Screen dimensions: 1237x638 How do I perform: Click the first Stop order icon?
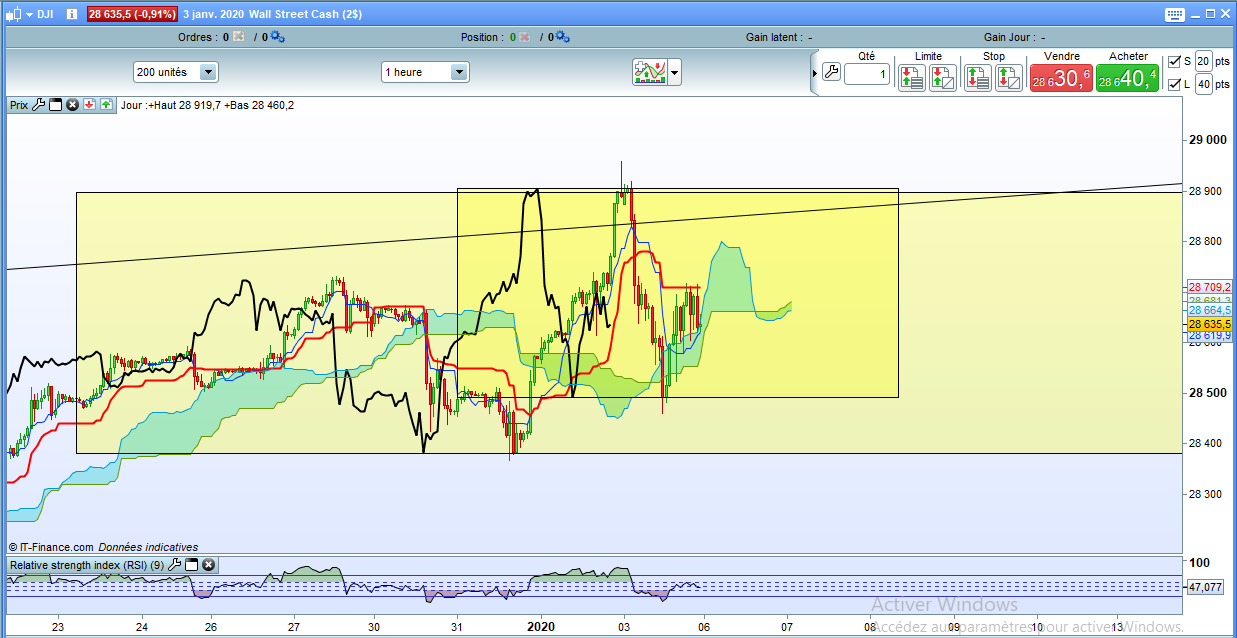point(978,77)
